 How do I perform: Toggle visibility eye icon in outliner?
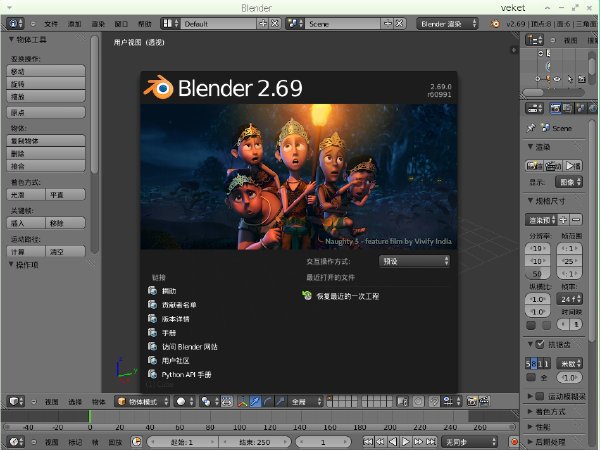click(x=557, y=79)
